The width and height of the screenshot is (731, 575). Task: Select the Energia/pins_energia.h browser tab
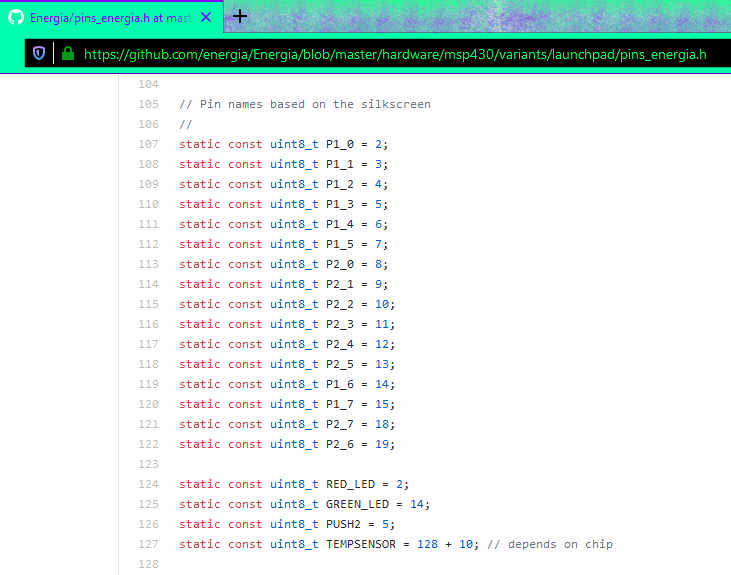[110, 17]
